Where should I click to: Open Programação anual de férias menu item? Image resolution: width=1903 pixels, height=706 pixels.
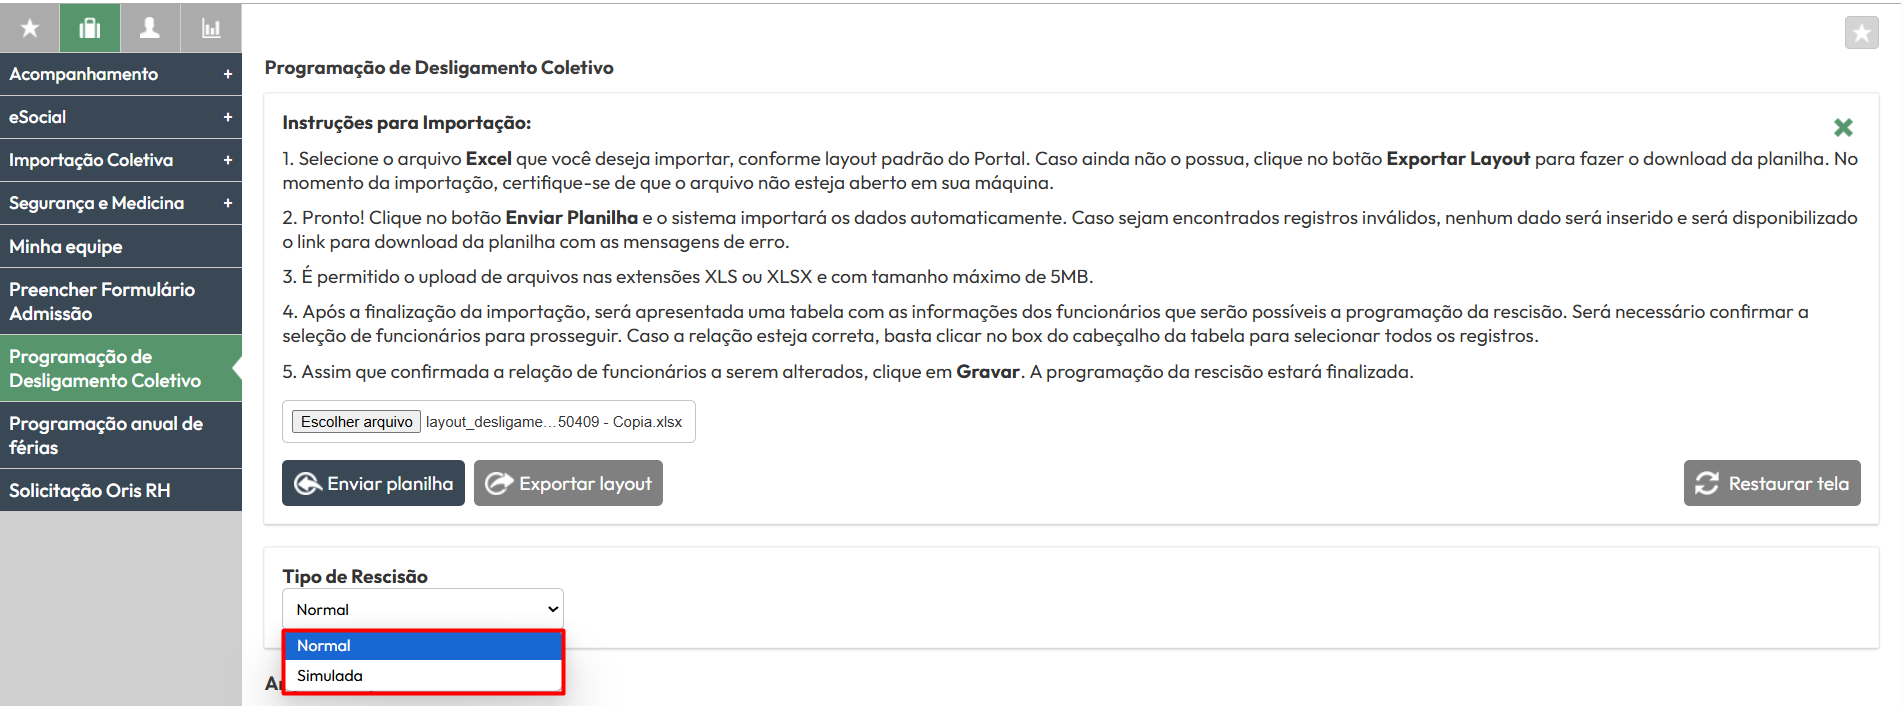coord(121,435)
